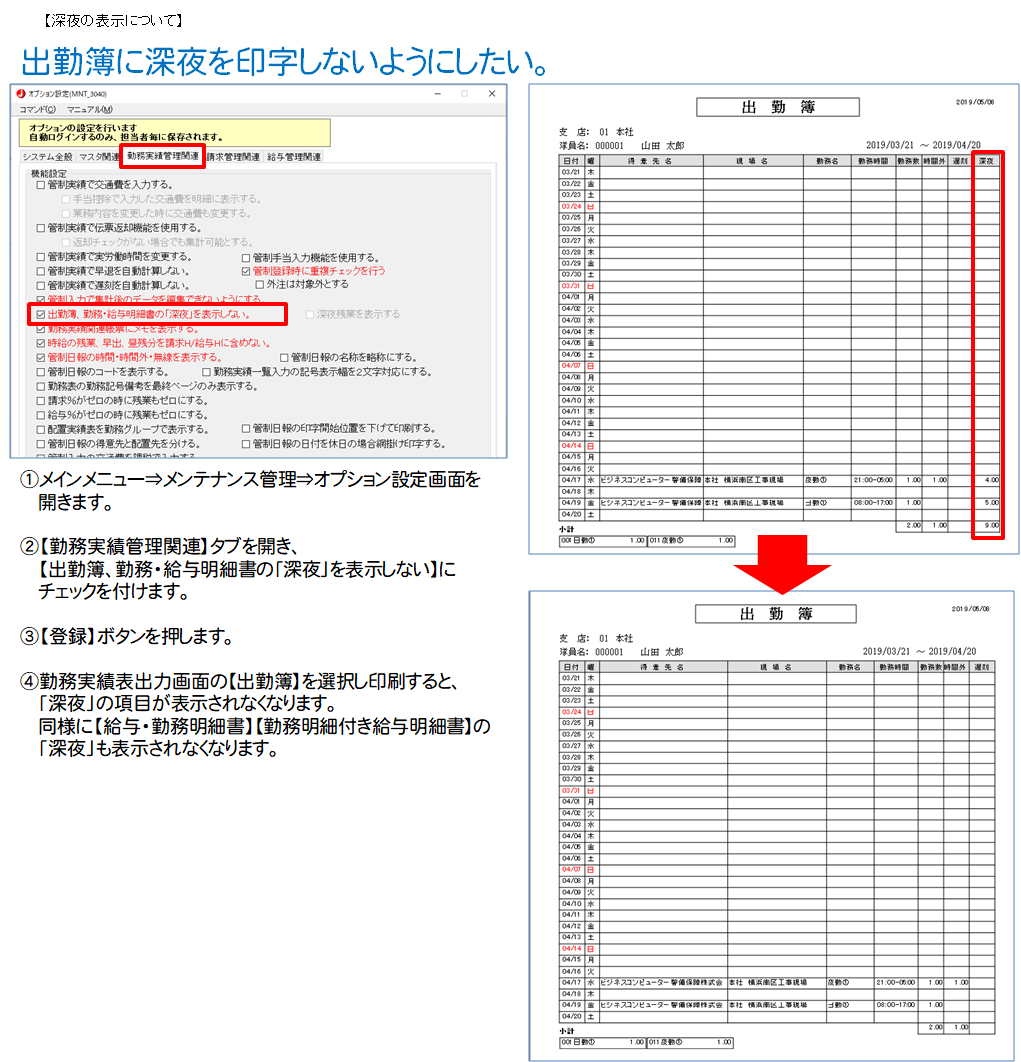Toggle 出勤簿「深夜」を表示しない checkbox

click(x=41, y=314)
